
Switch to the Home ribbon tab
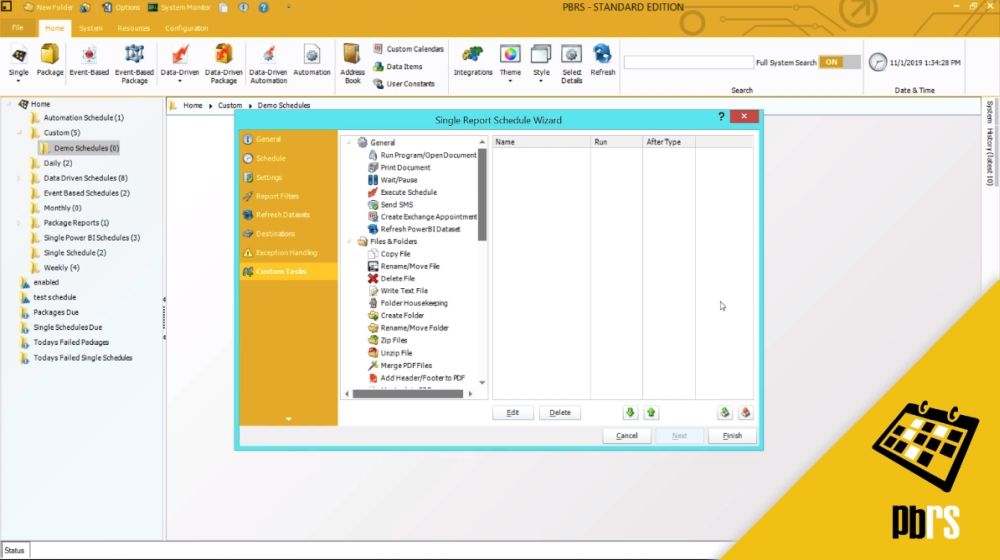click(54, 28)
